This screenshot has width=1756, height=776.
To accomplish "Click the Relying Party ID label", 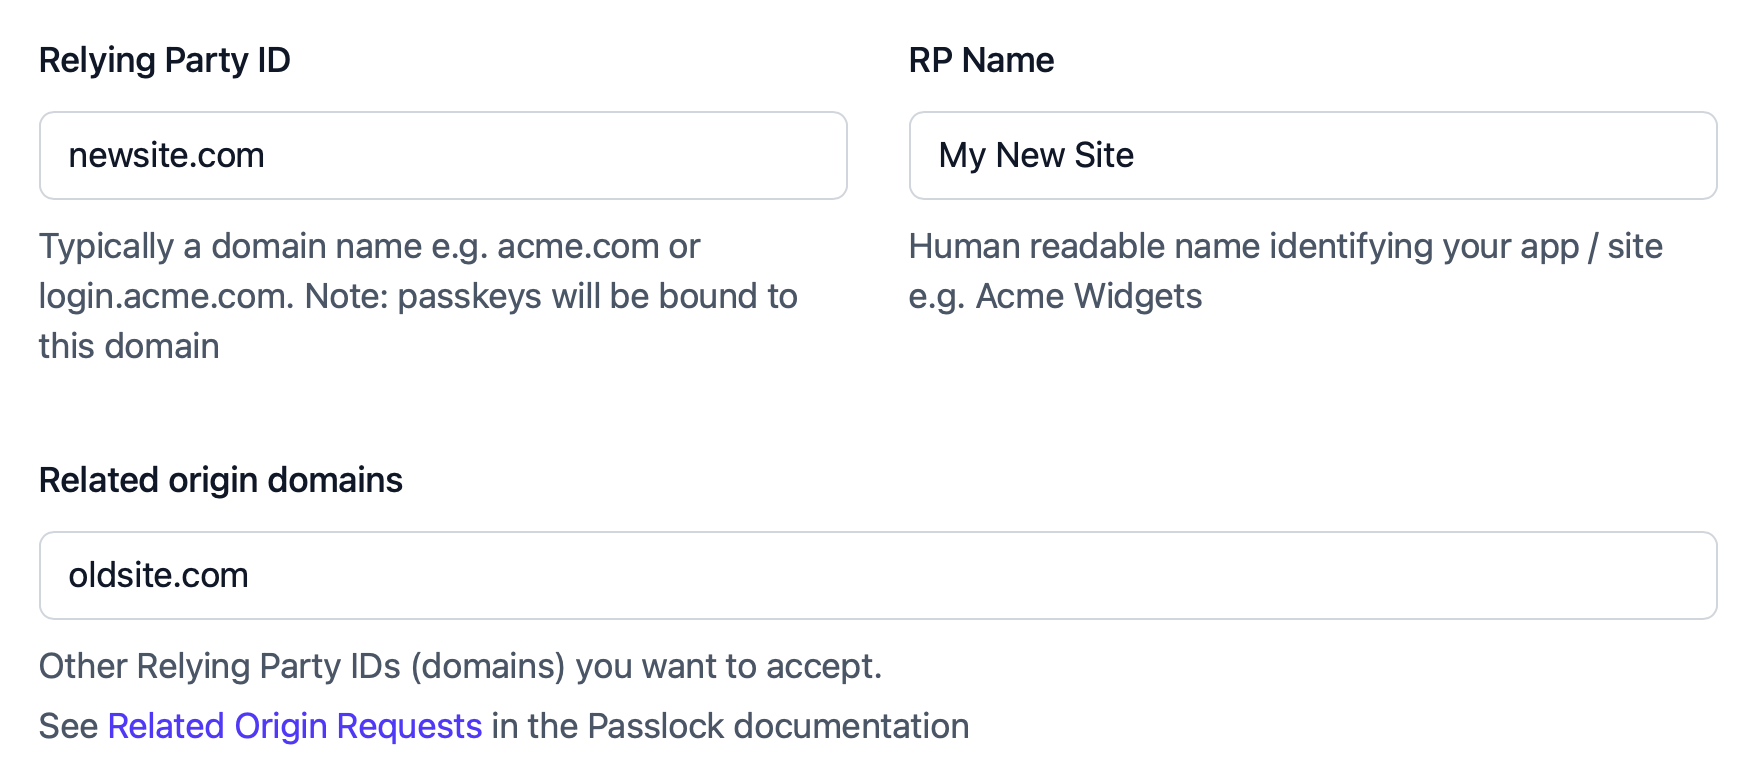I will 164,60.
